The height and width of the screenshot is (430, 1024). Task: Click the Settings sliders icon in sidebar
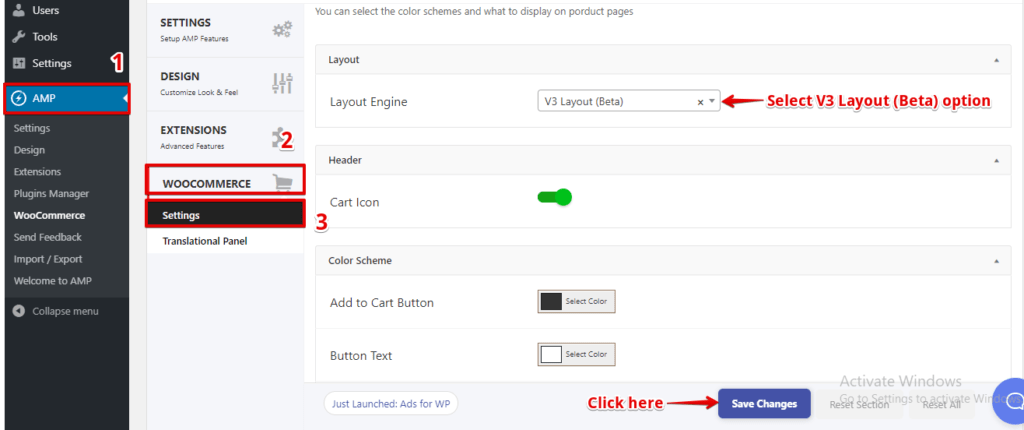(19, 63)
